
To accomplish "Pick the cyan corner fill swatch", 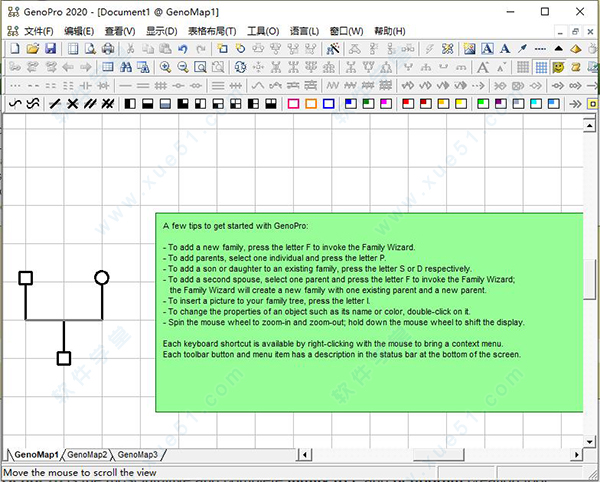I will tap(536, 104).
